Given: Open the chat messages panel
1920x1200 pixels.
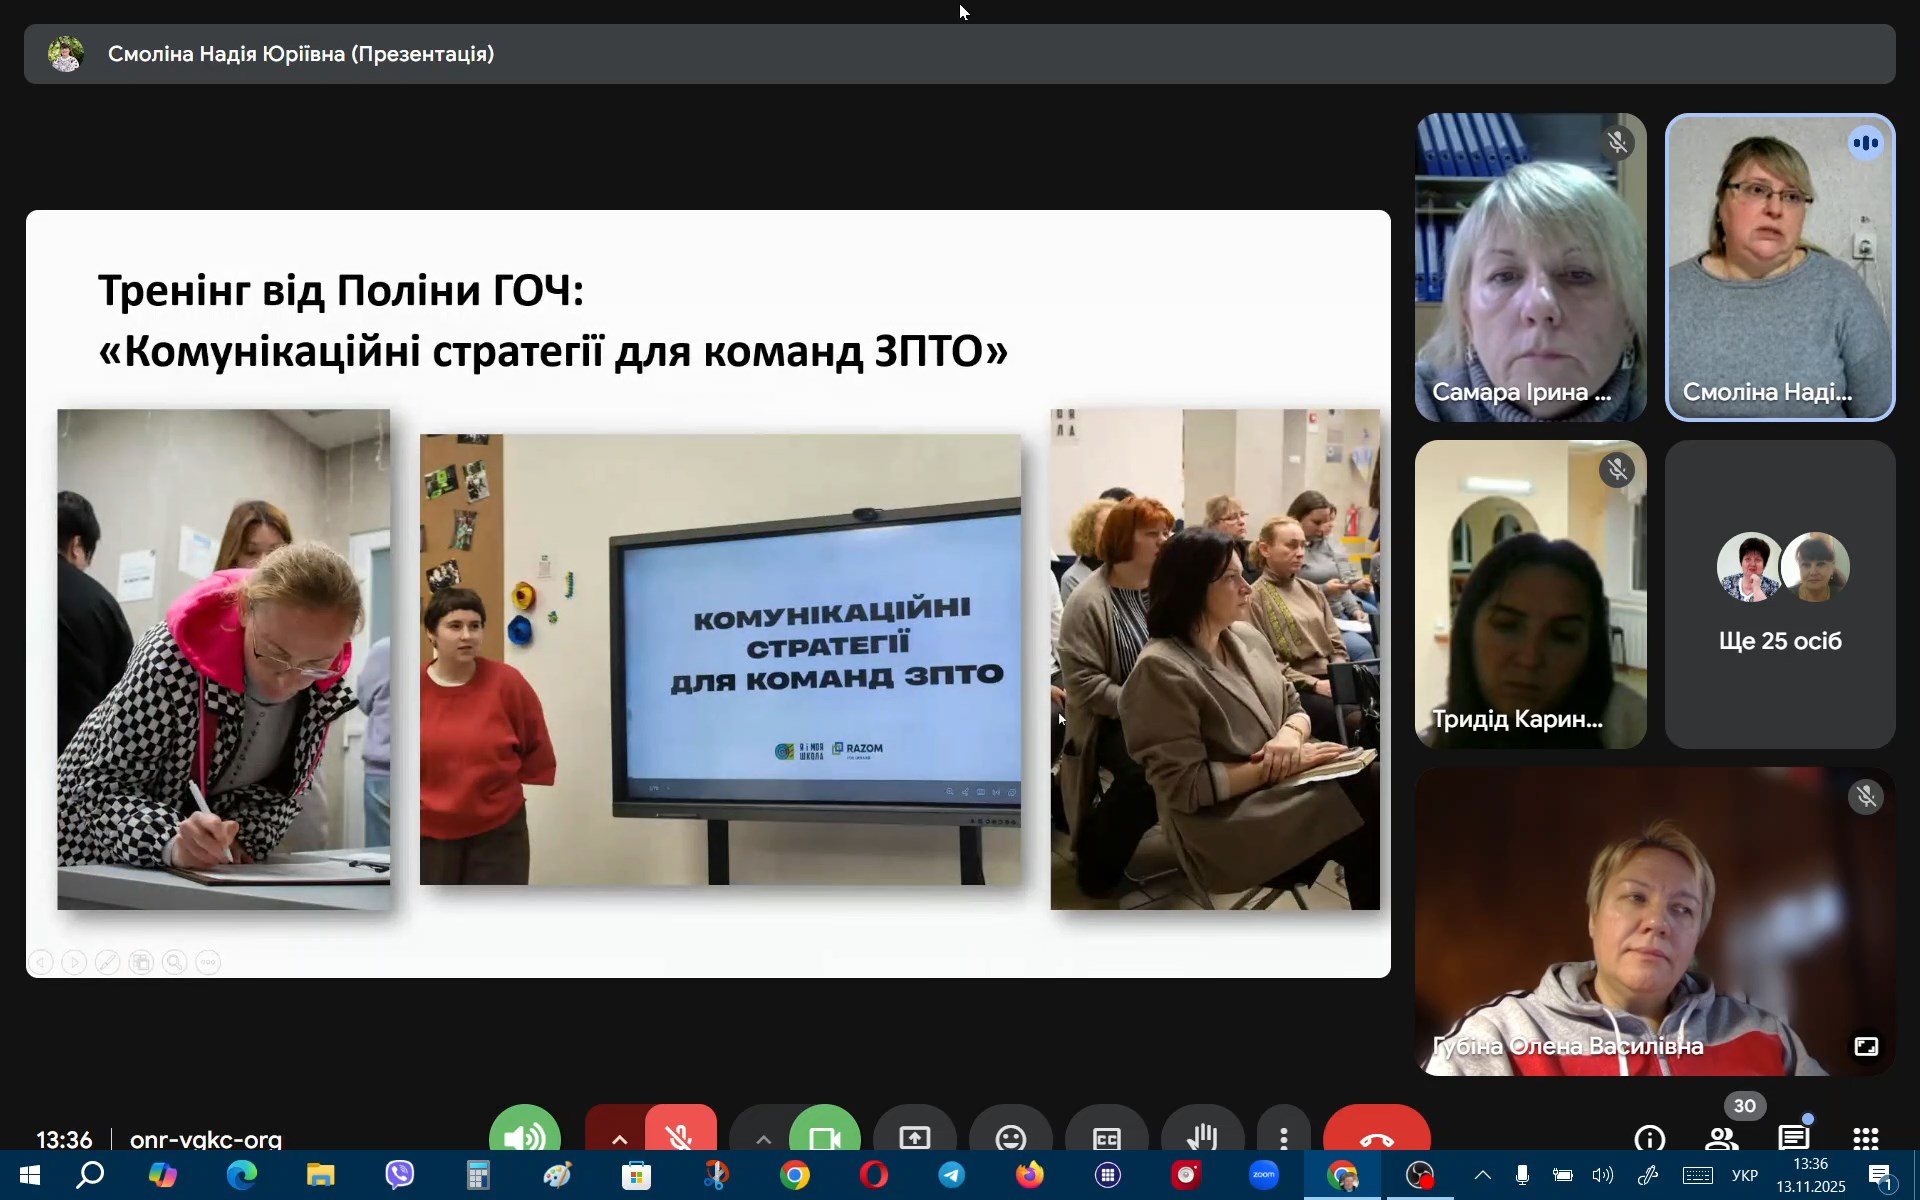Looking at the screenshot, I should (x=1794, y=1137).
